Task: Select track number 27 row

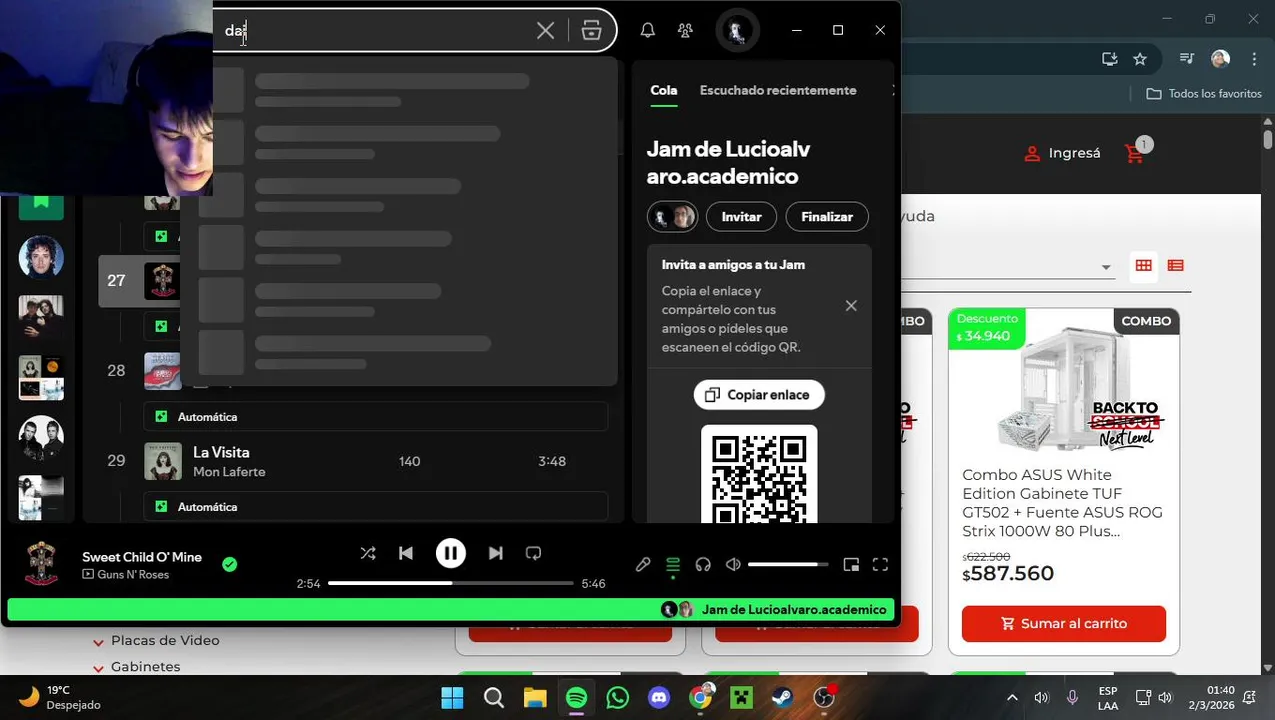Action: pyautogui.click(x=139, y=281)
